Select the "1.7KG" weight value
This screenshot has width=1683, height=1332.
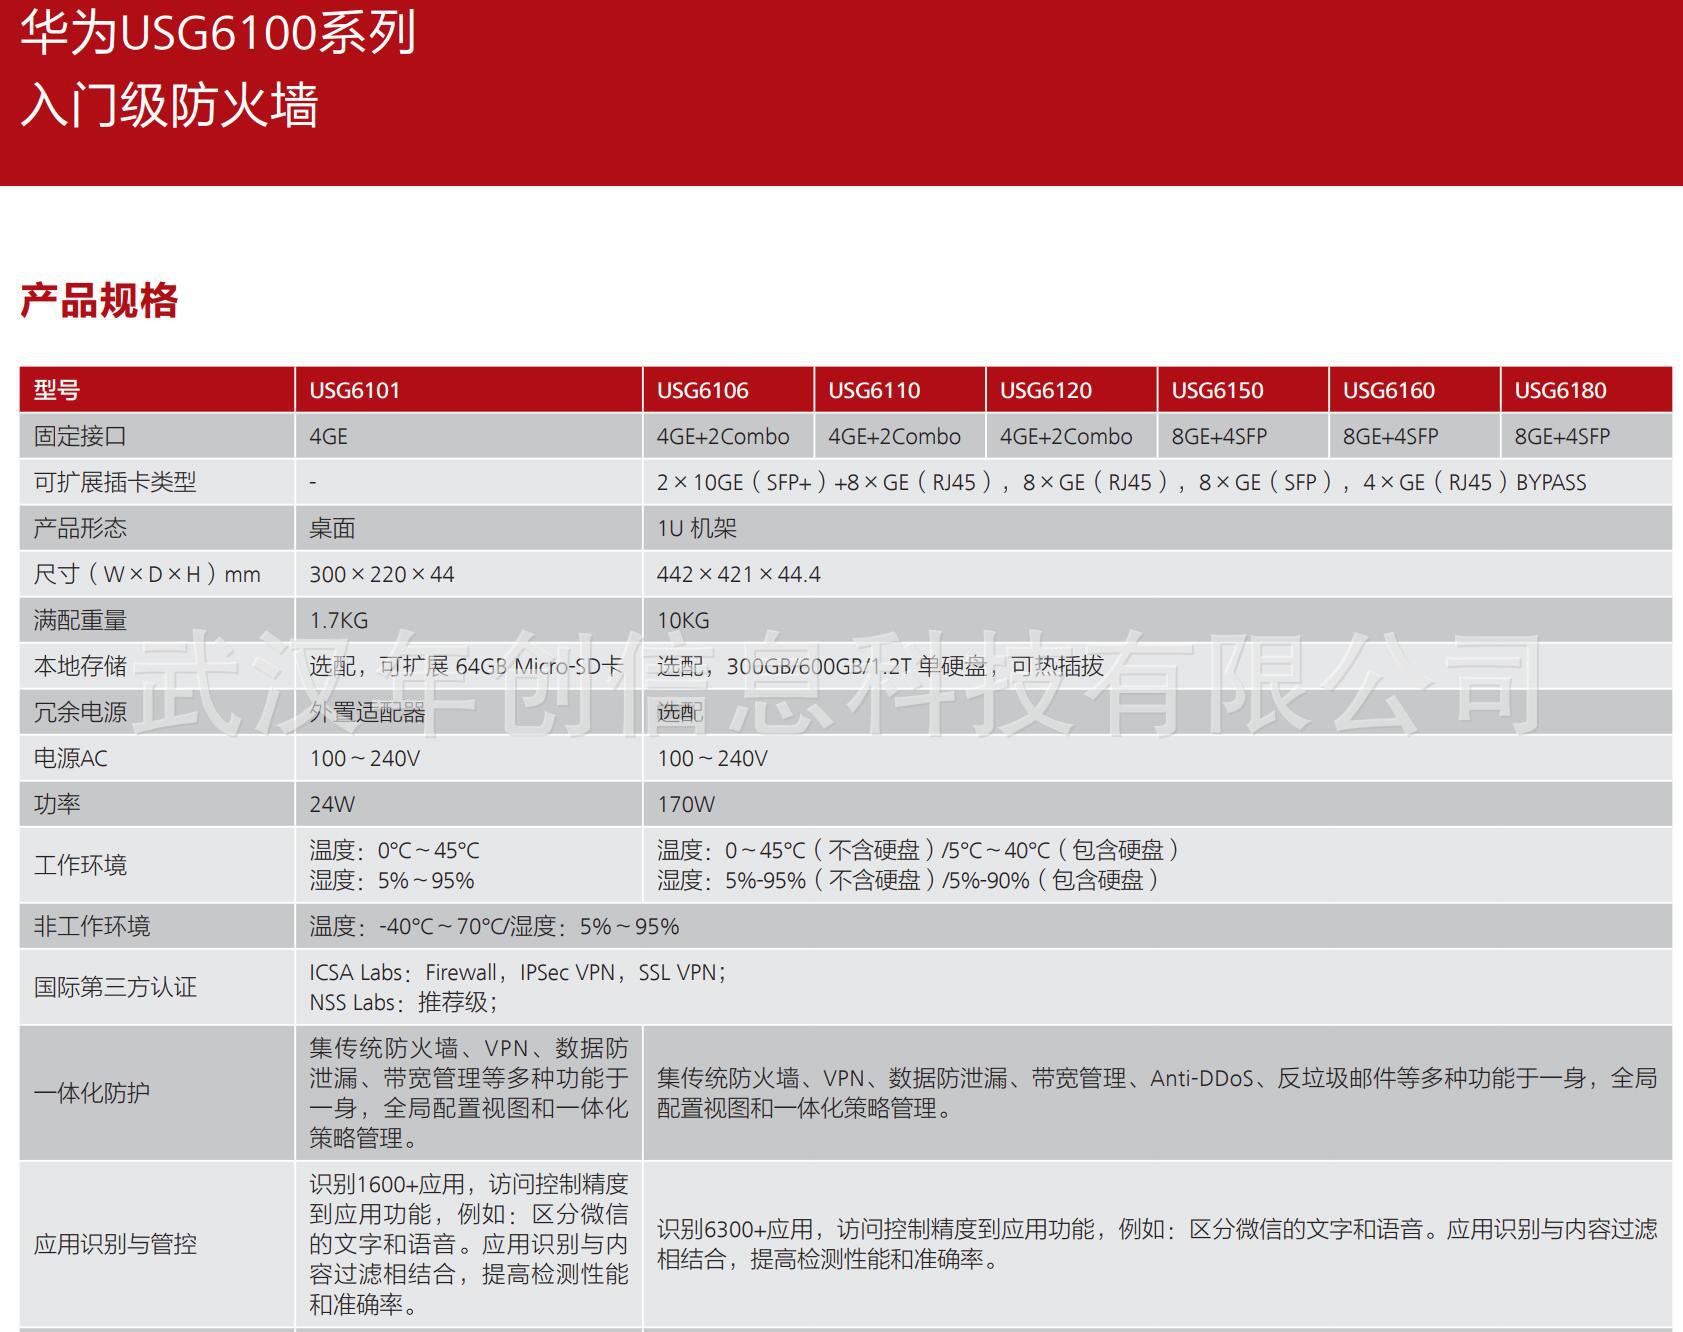click(338, 620)
